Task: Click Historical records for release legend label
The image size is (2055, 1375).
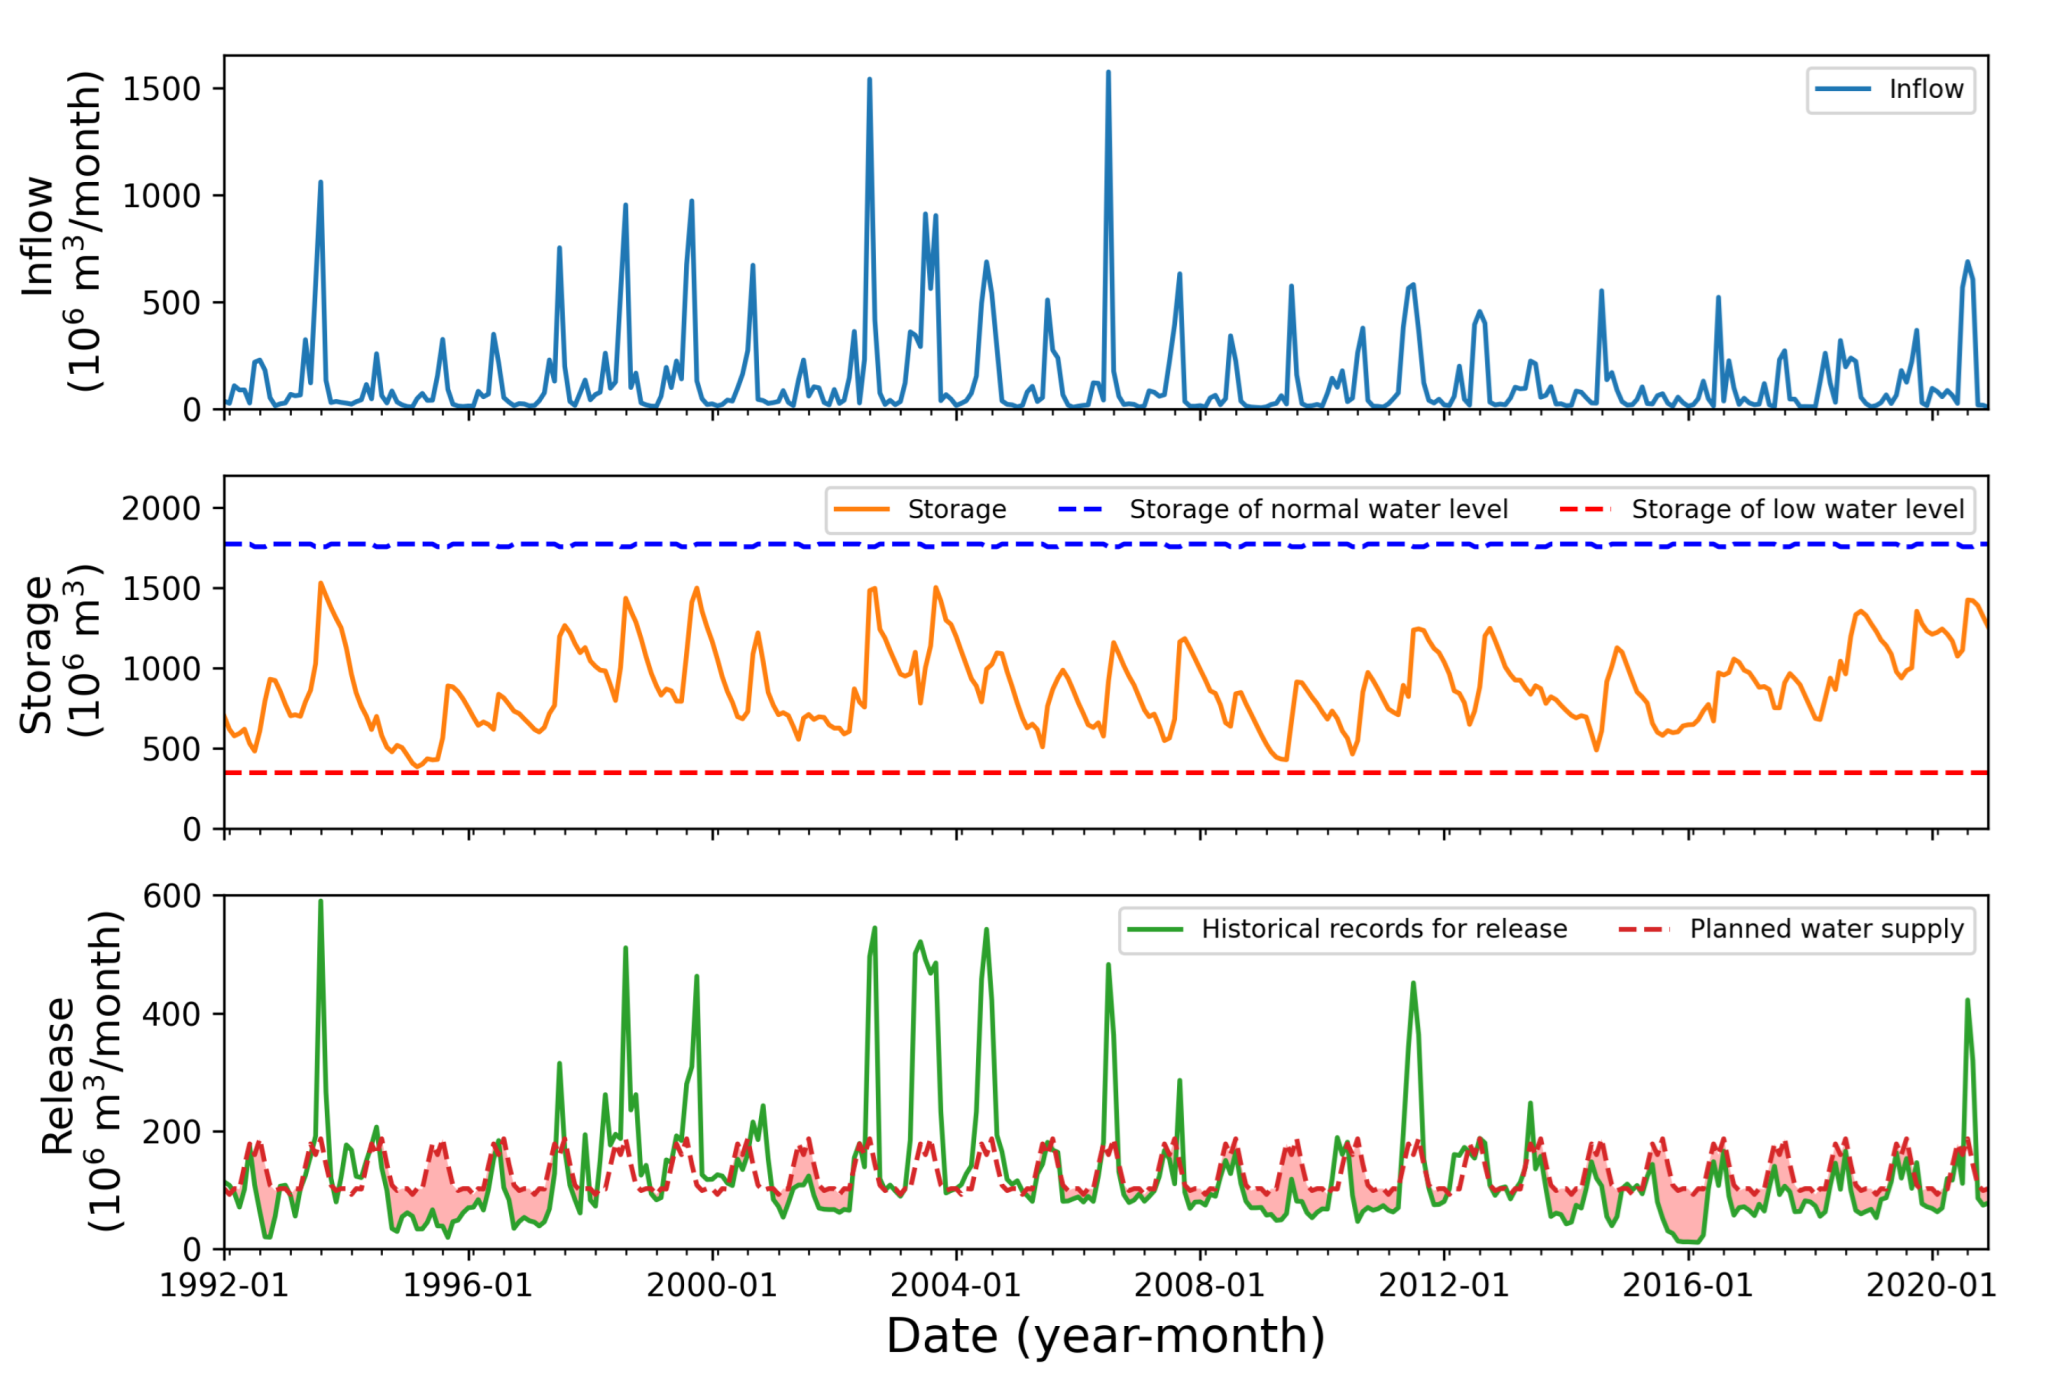Action: point(1384,929)
